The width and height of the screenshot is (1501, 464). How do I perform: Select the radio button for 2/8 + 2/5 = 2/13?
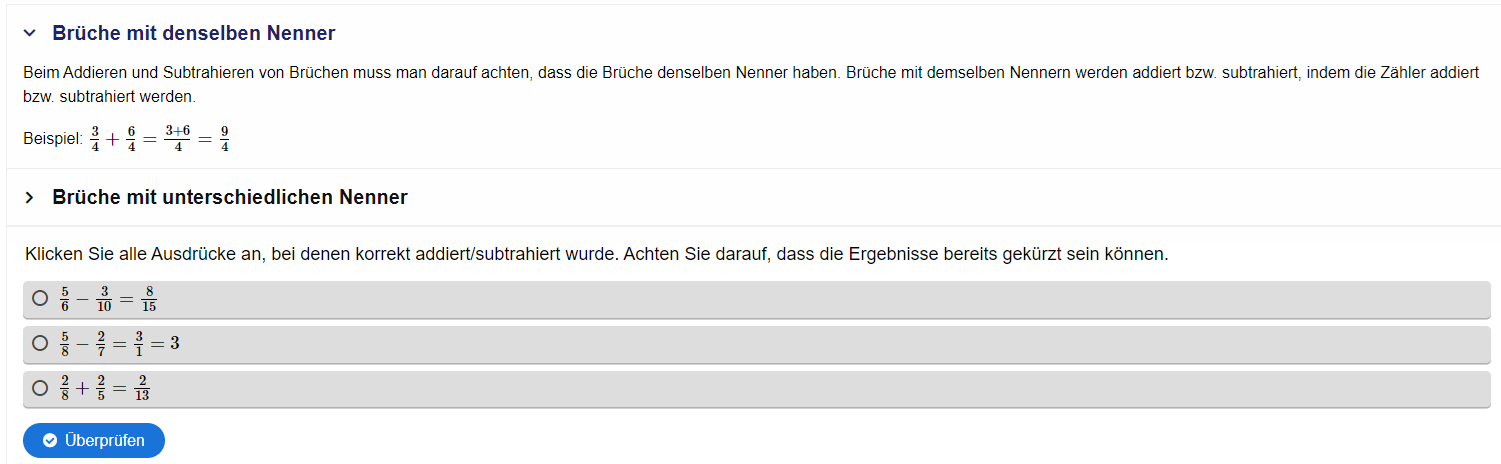click(40, 388)
